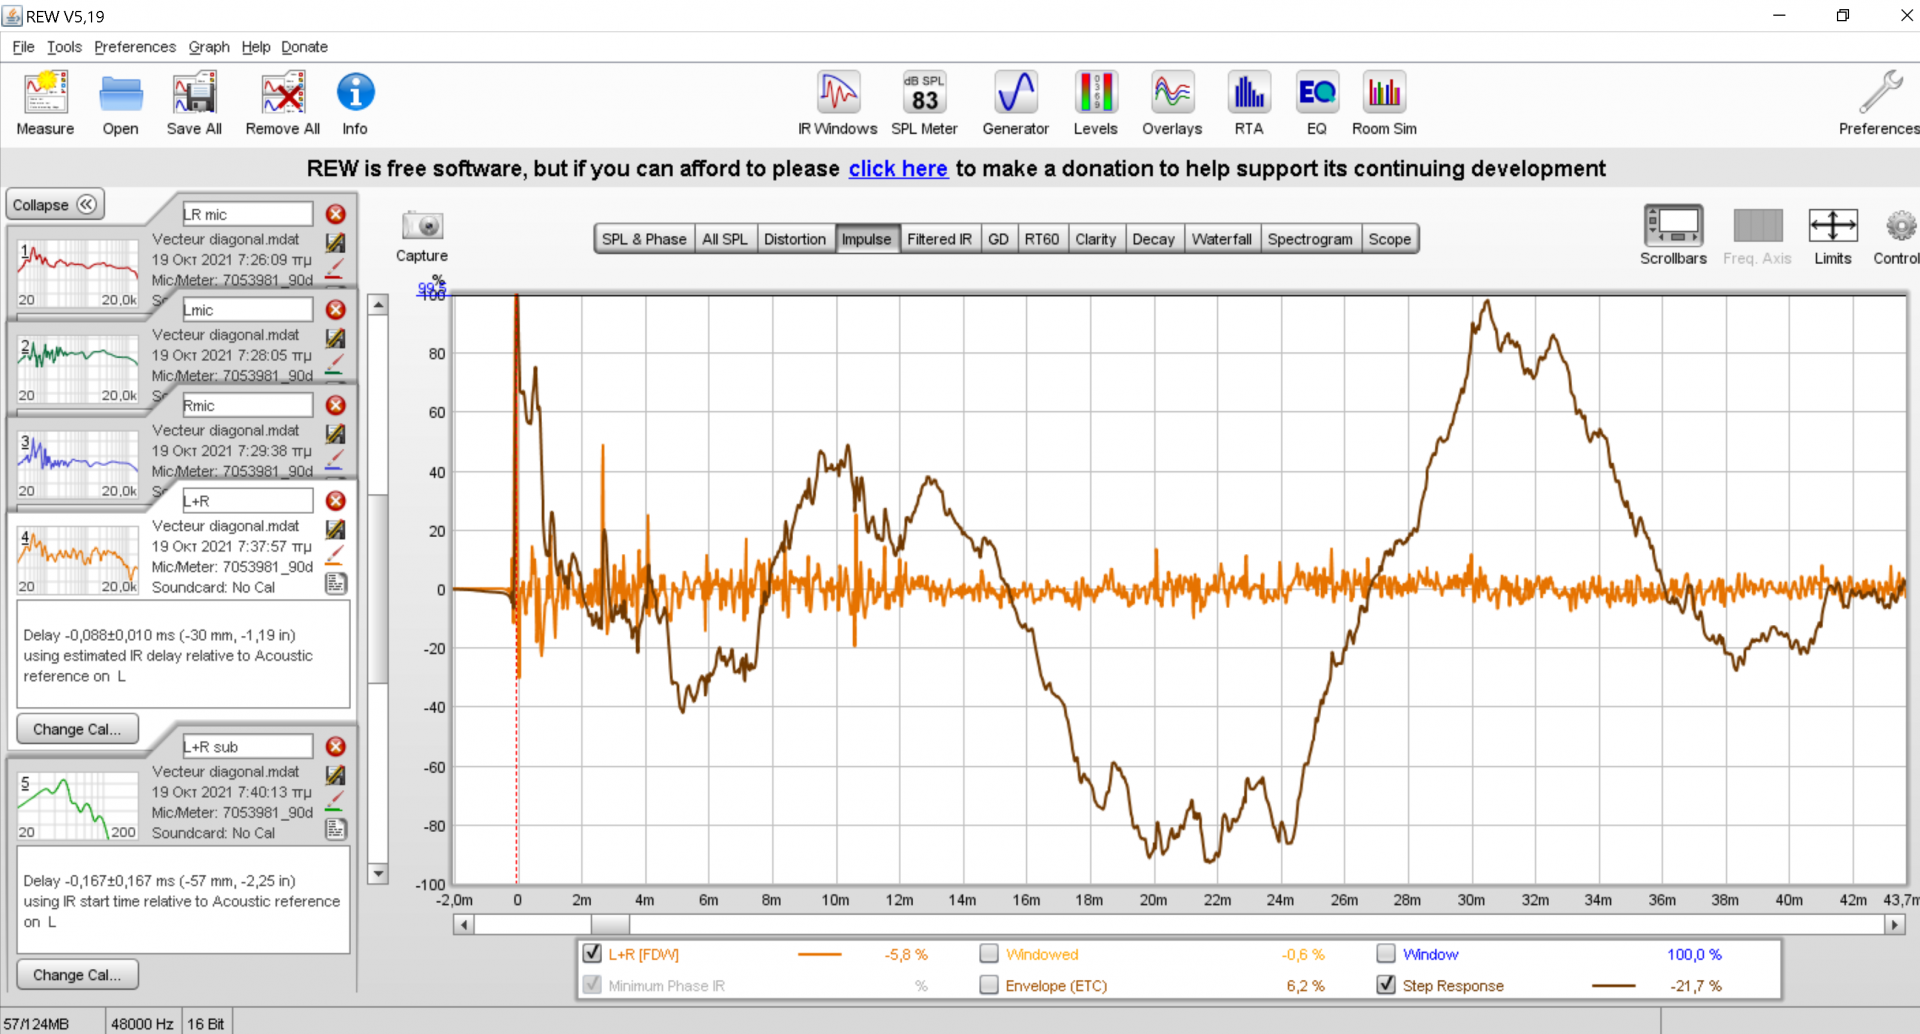
Task: Collapse the measurements side panel
Action: tap(55, 205)
